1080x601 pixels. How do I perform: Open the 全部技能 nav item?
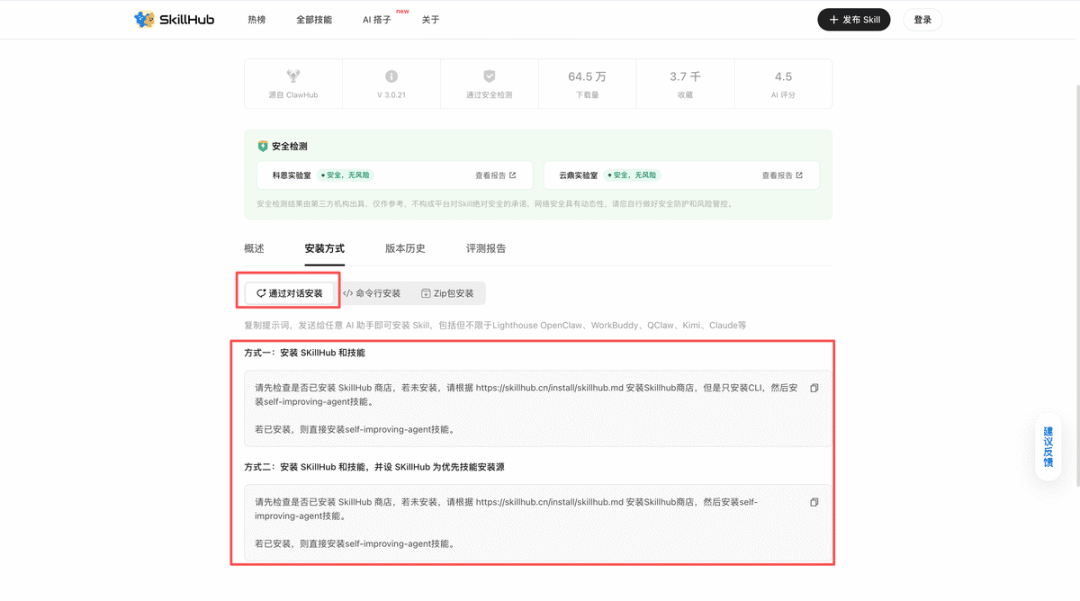(x=314, y=20)
